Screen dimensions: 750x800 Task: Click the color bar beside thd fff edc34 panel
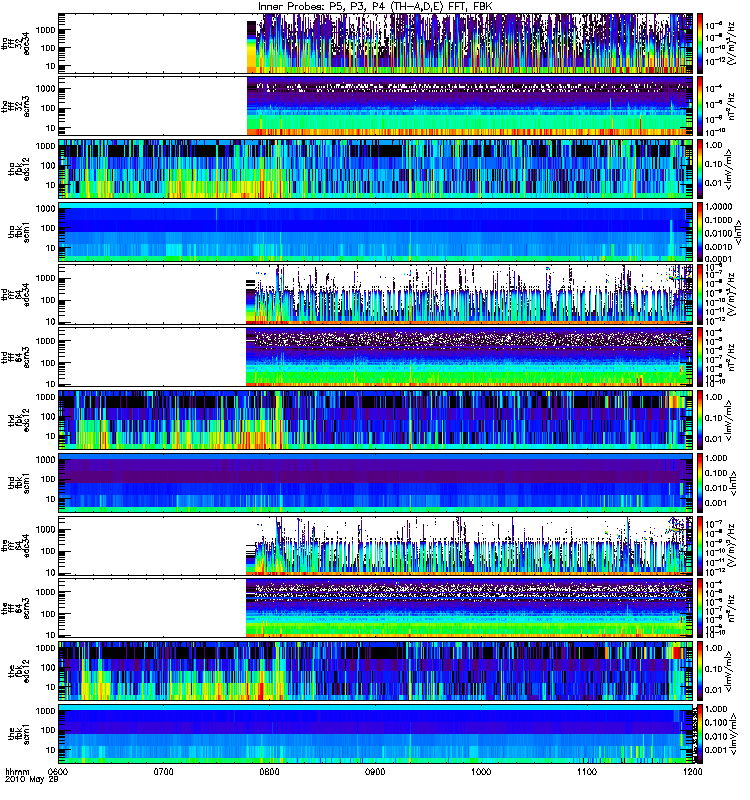700,294
